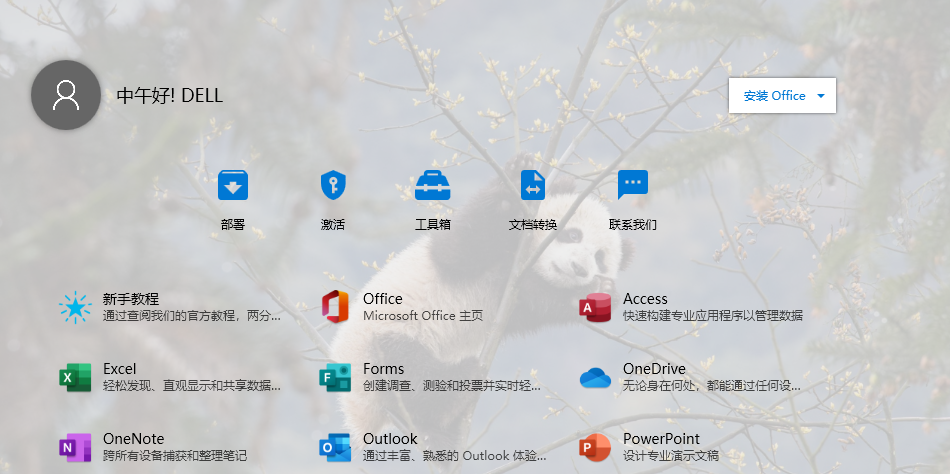
Task: Click the 部署 label
Action: 233,225
